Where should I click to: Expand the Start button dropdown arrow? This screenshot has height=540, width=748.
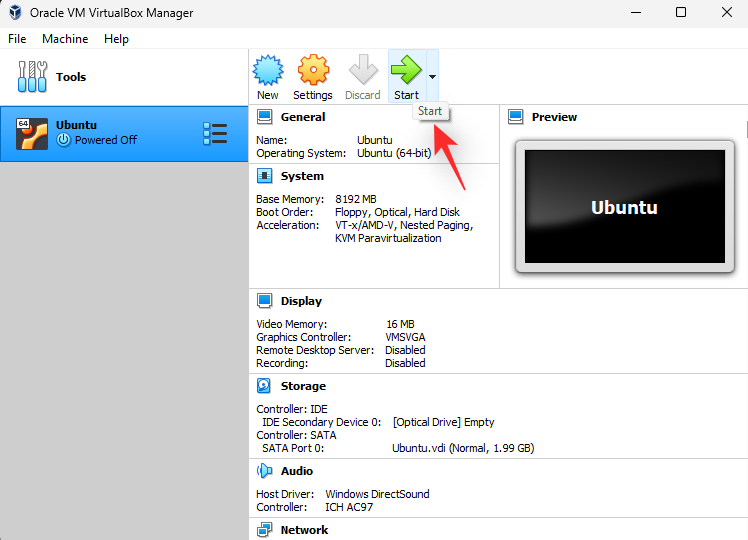tap(432, 76)
